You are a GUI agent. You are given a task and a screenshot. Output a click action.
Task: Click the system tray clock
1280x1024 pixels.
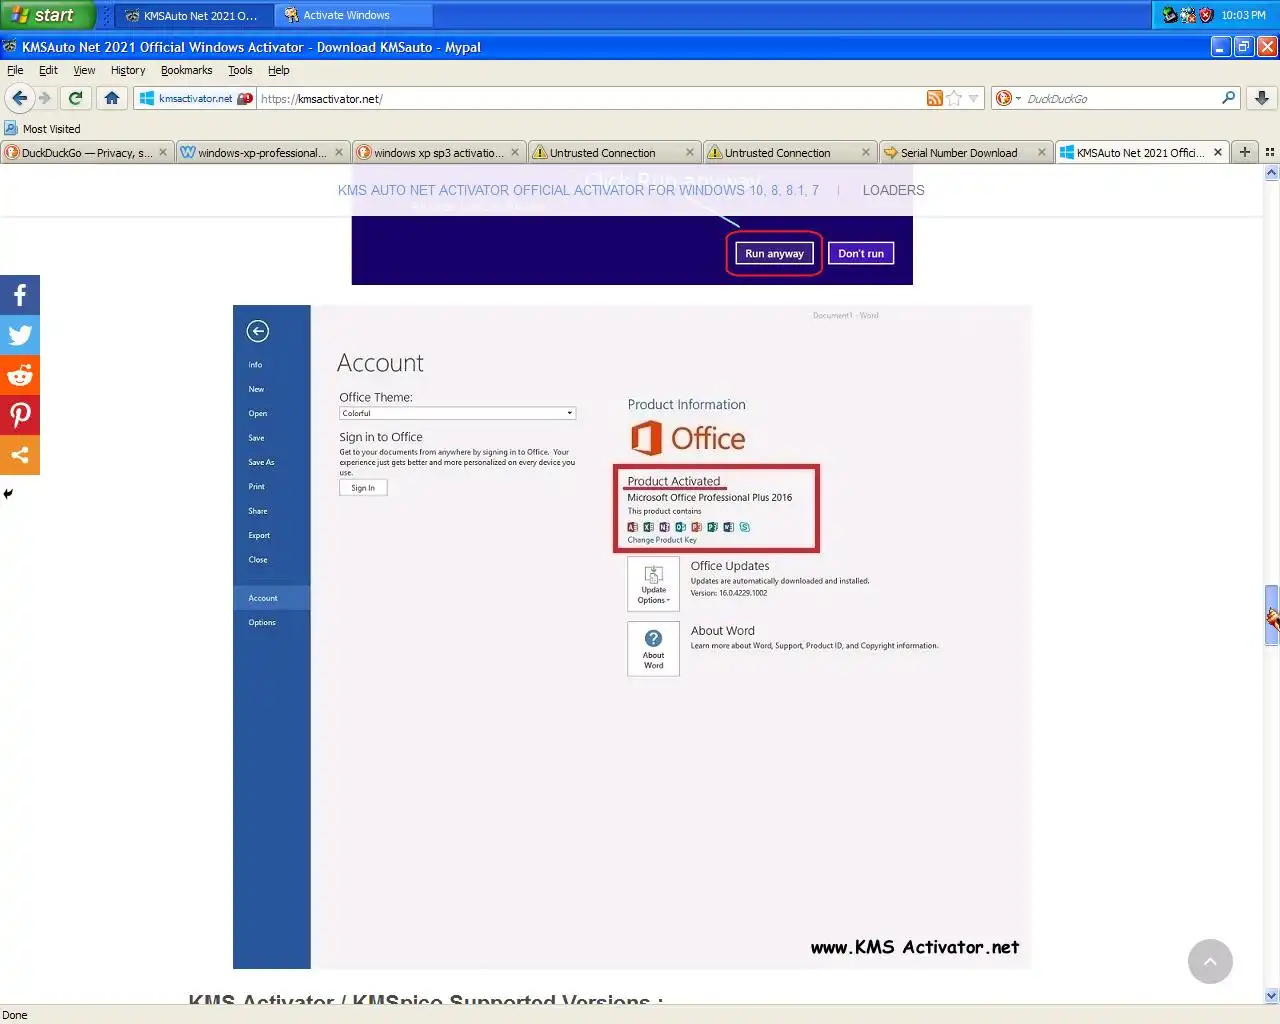click(x=1243, y=15)
